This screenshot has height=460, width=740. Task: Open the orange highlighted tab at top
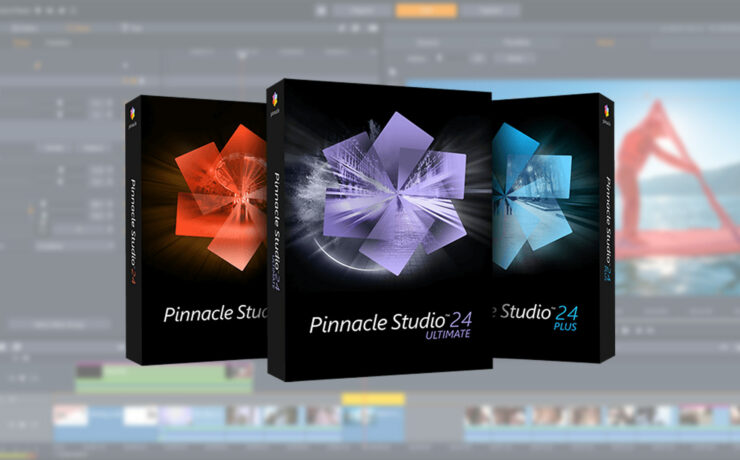[x=426, y=10]
